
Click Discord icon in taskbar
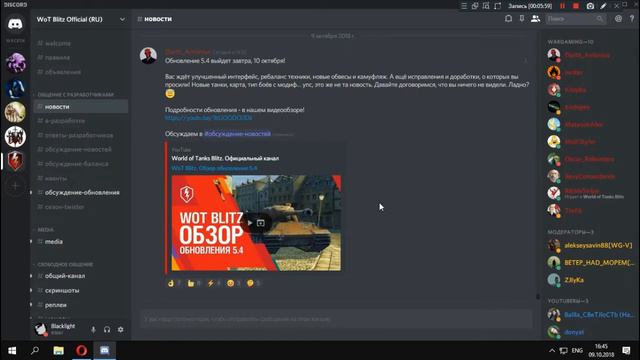point(104,351)
